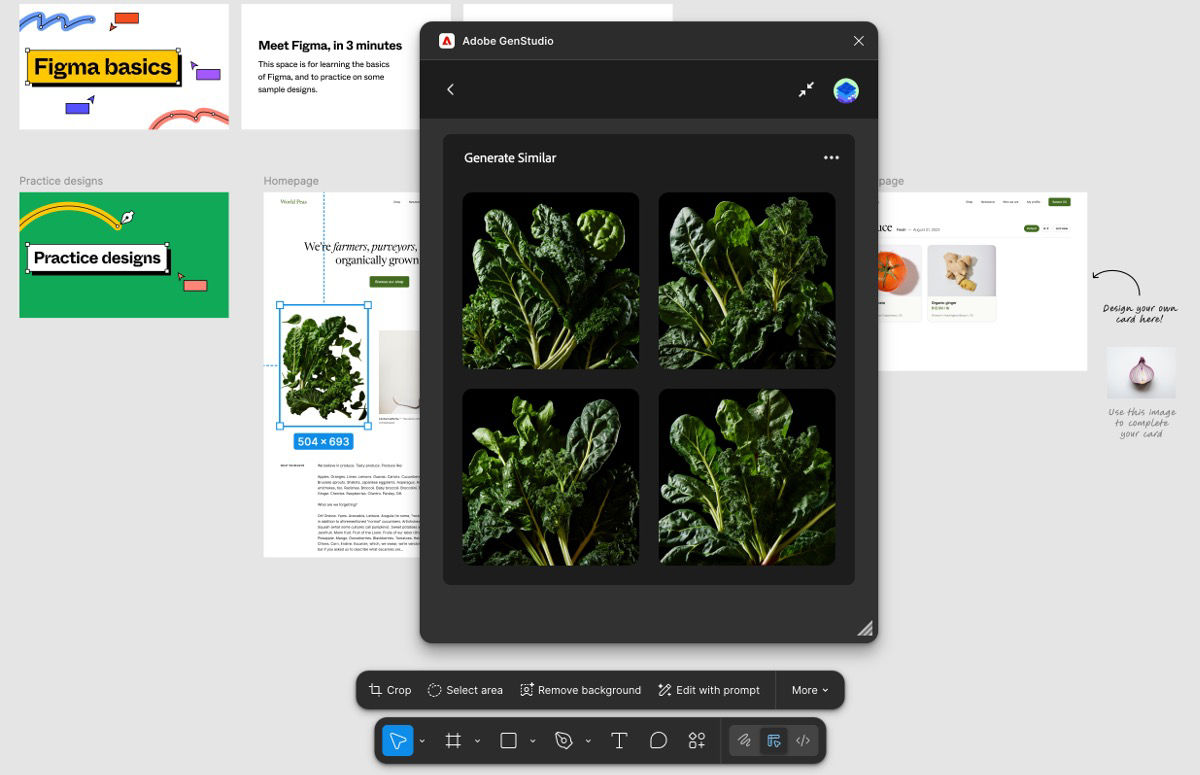
Task: Enable Dev Mode with the code toggle
Action: click(x=803, y=740)
